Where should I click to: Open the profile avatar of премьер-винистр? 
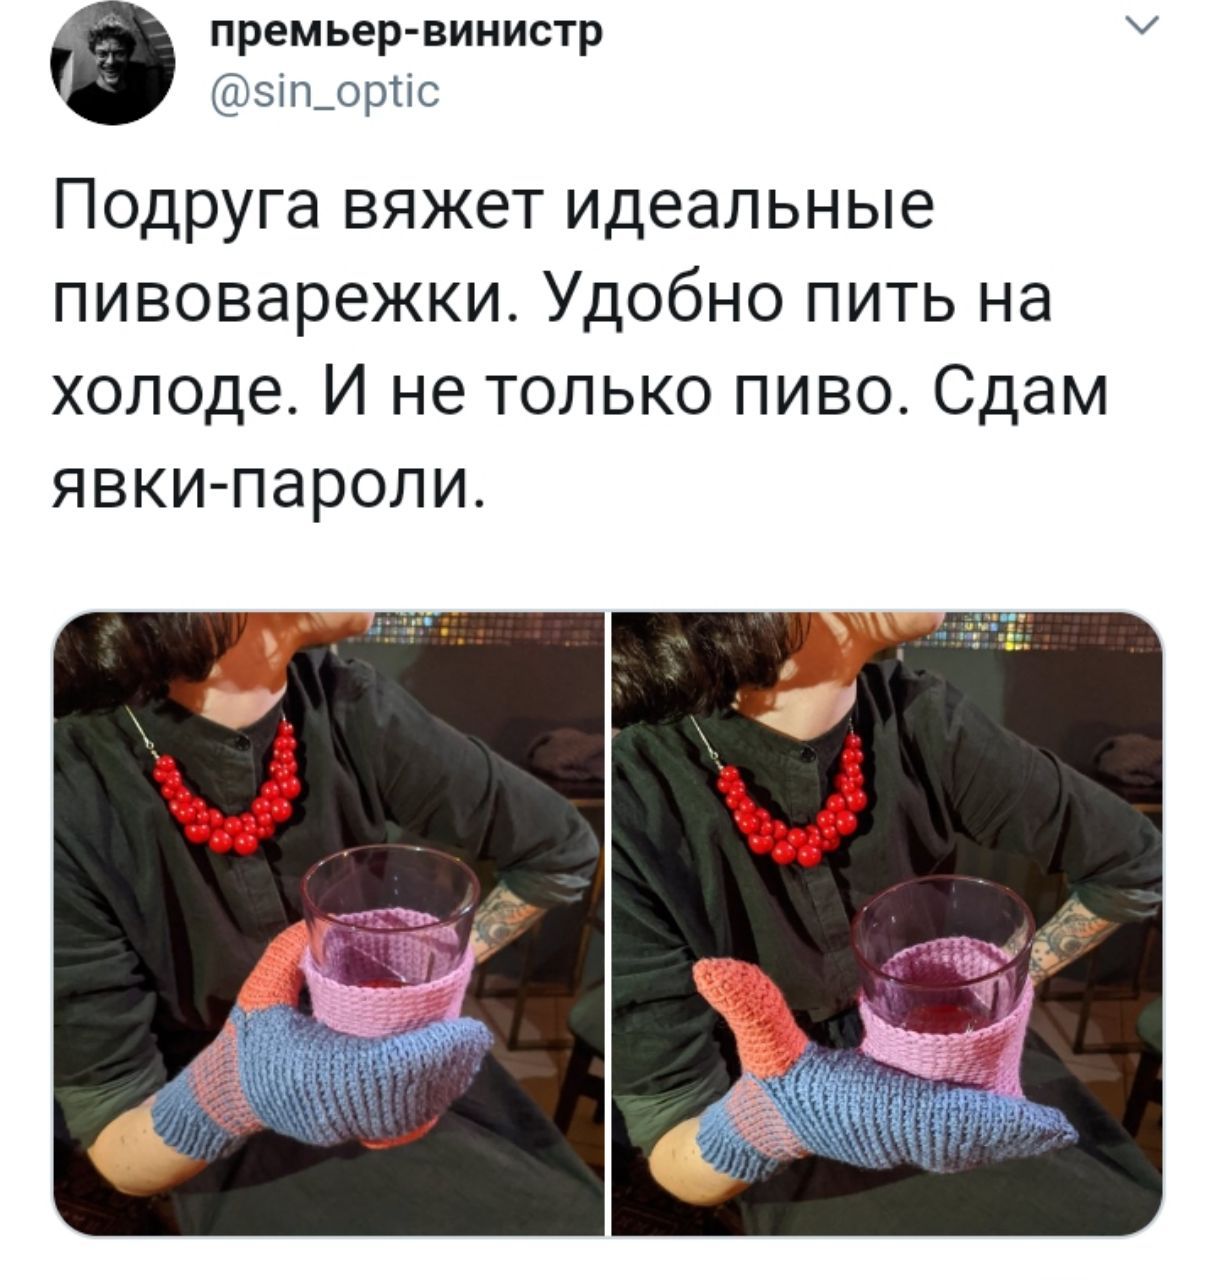click(x=112, y=63)
